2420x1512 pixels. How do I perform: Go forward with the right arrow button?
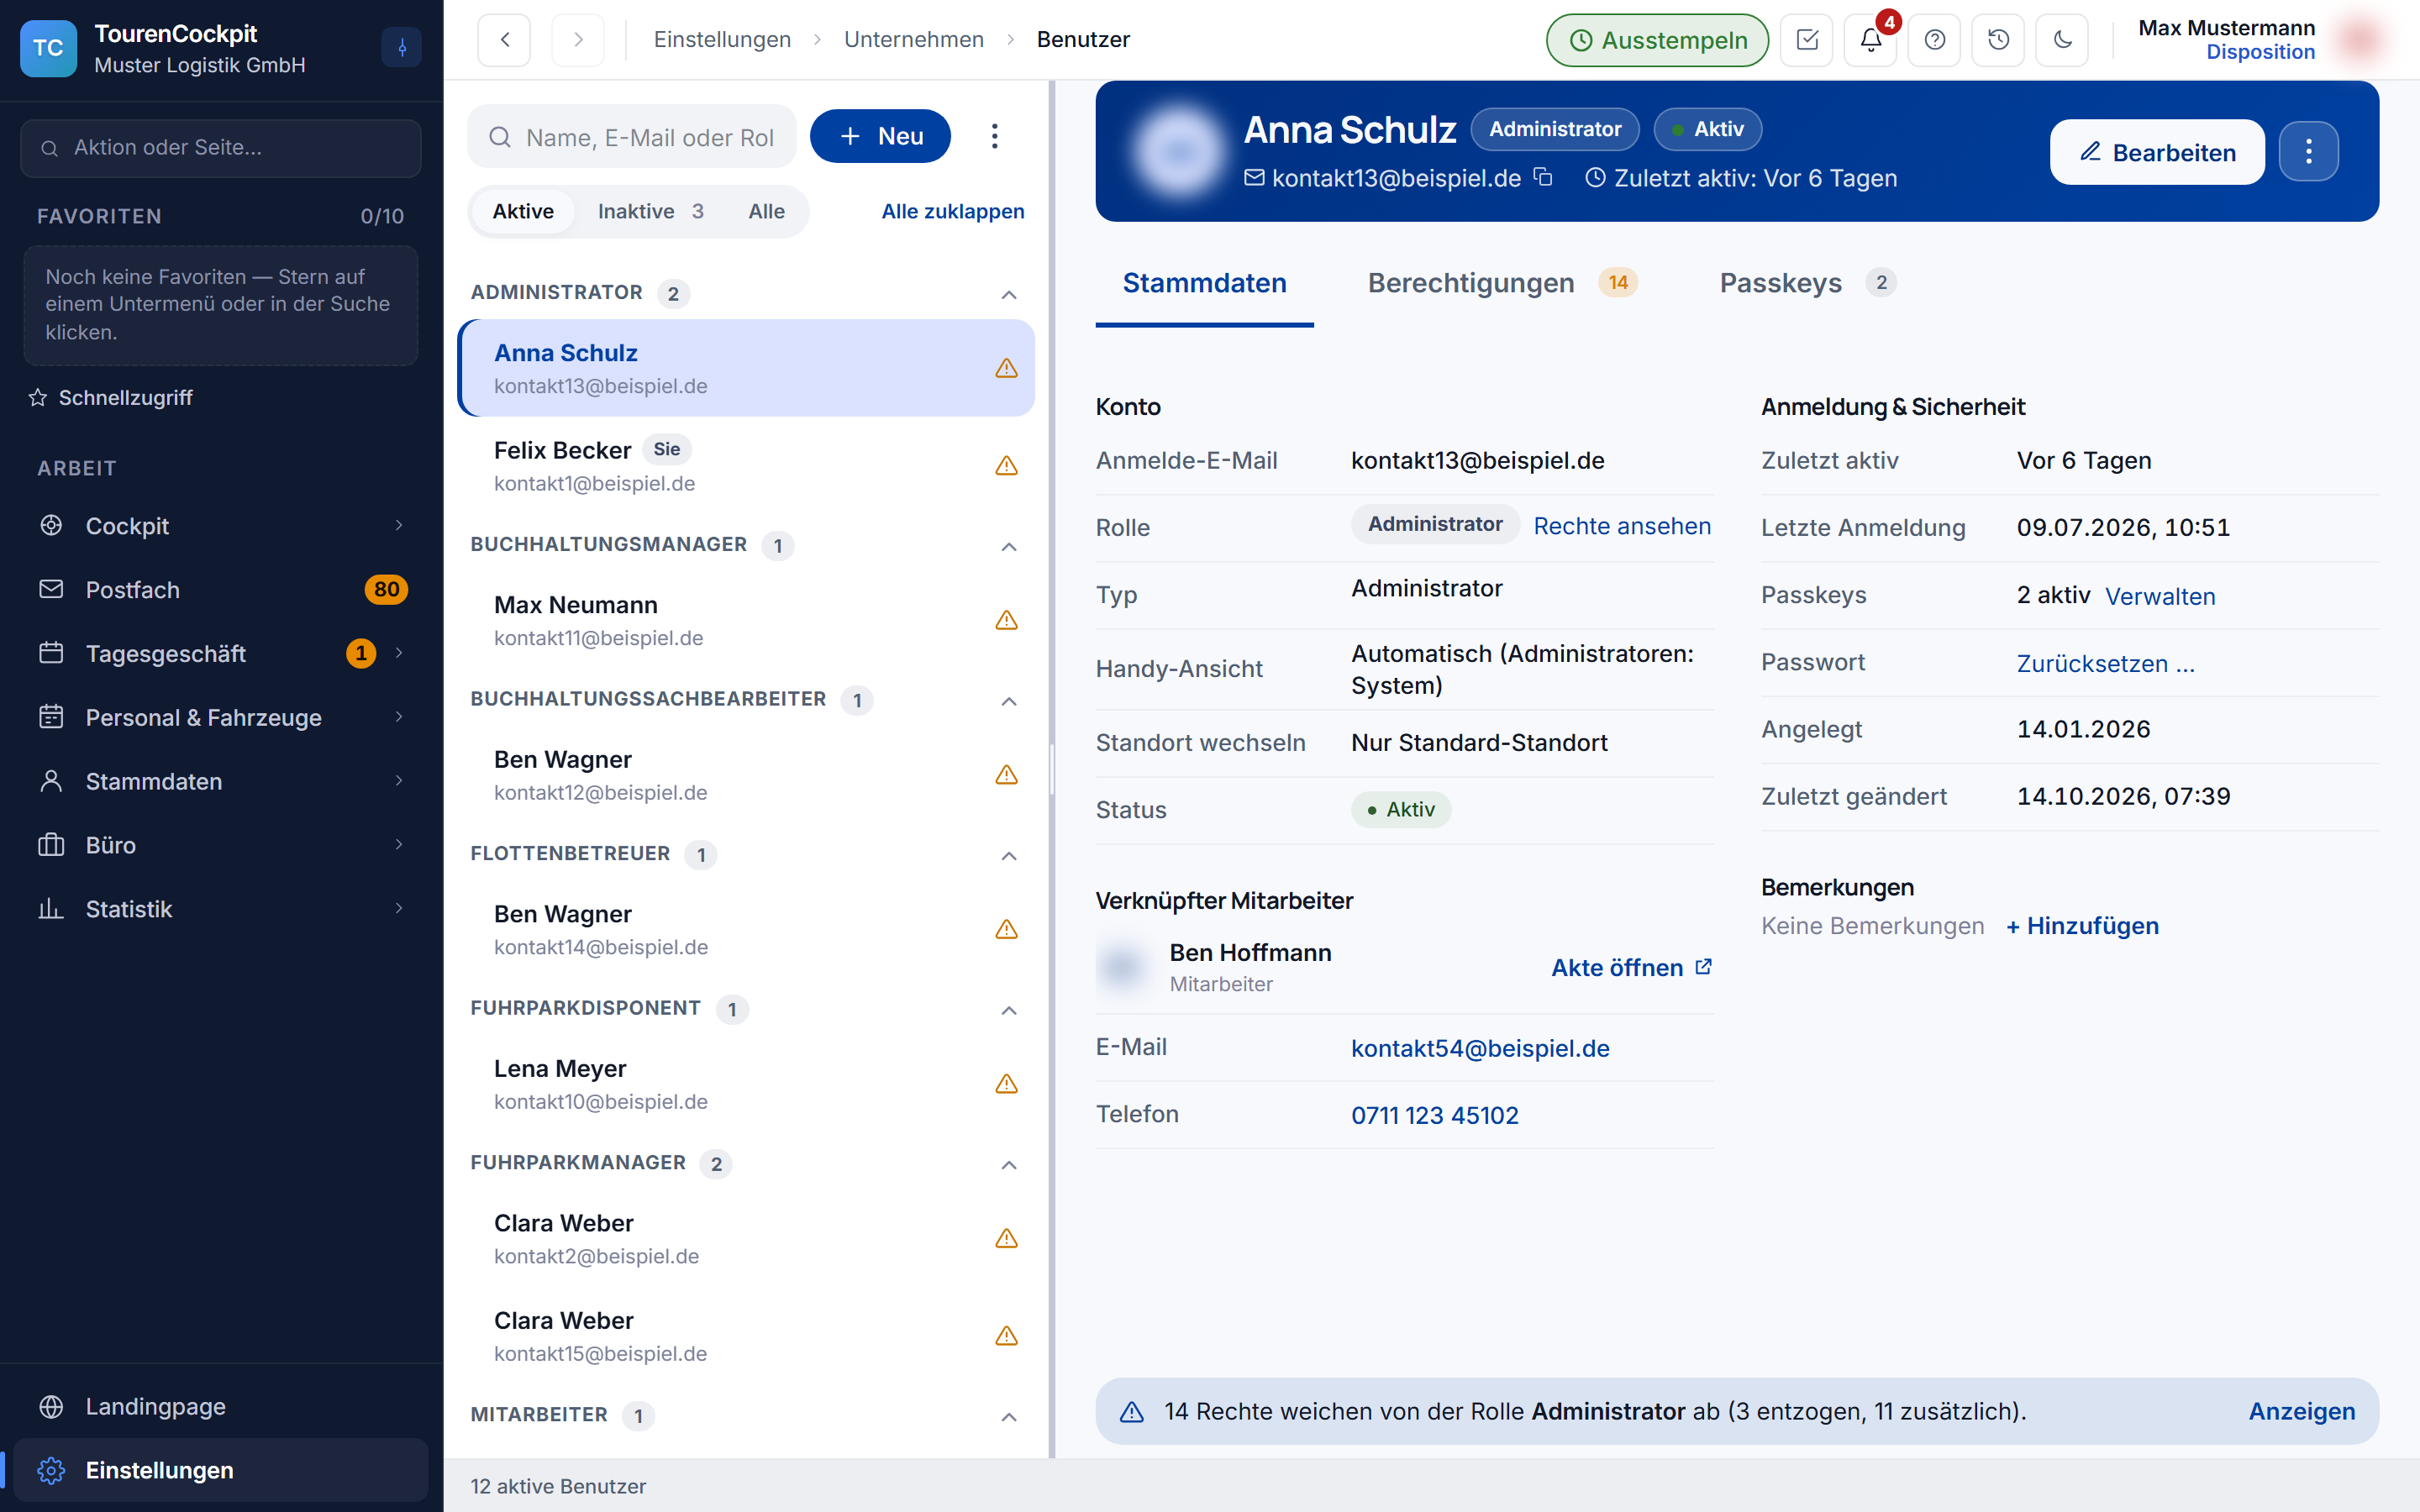(x=578, y=40)
